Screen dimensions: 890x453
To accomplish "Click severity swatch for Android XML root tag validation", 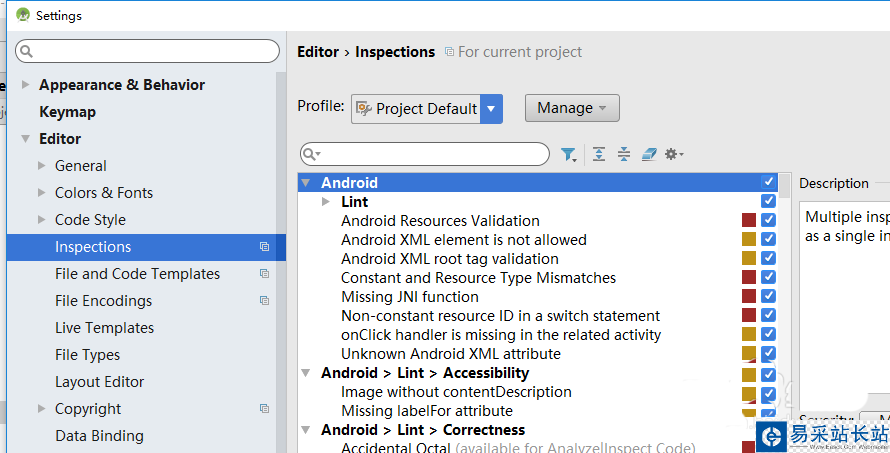I will click(x=749, y=259).
